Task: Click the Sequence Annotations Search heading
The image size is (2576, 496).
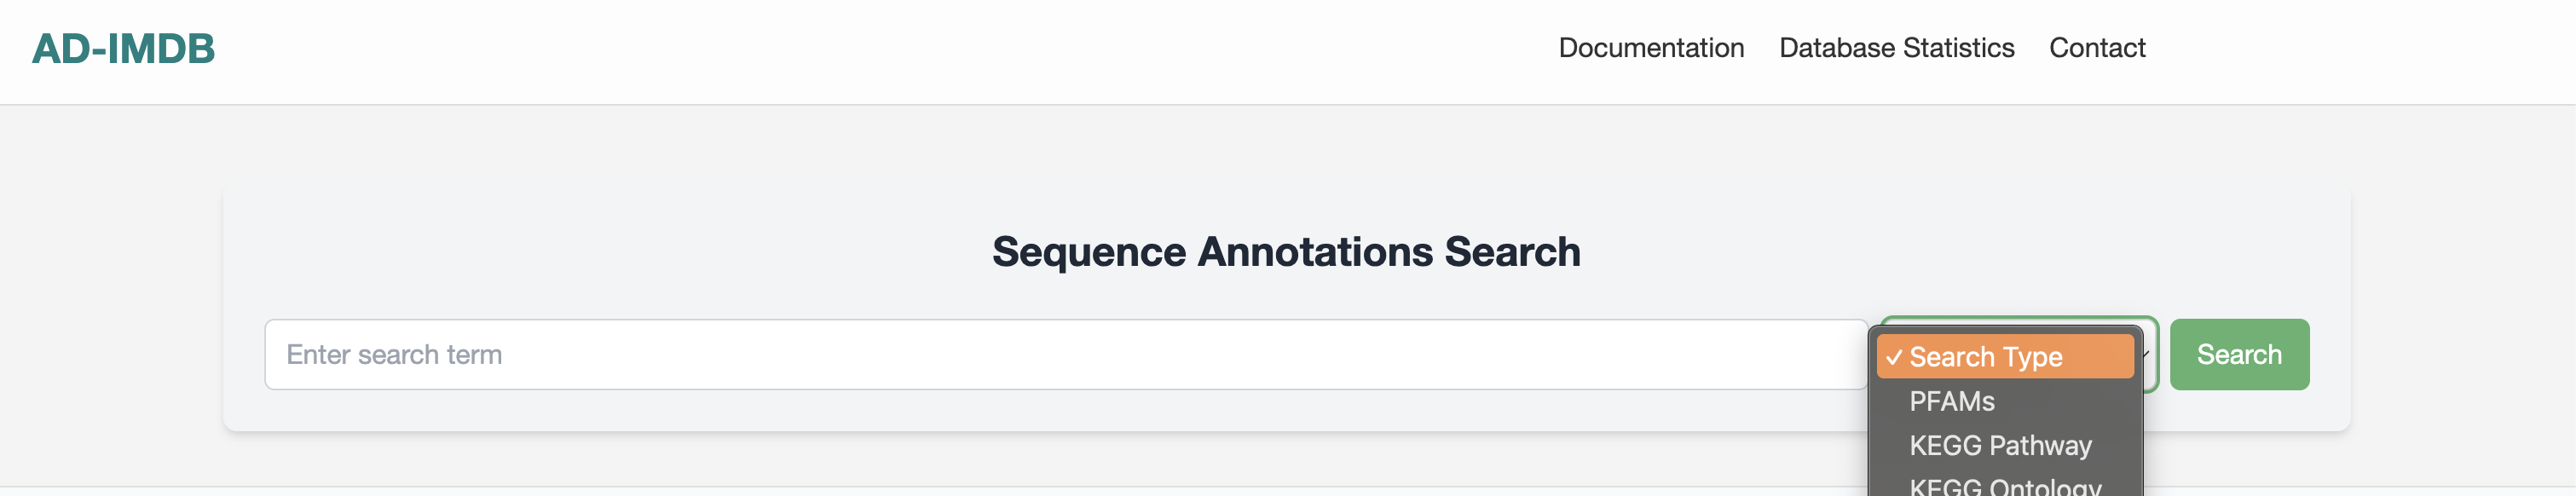Action: click(1286, 252)
